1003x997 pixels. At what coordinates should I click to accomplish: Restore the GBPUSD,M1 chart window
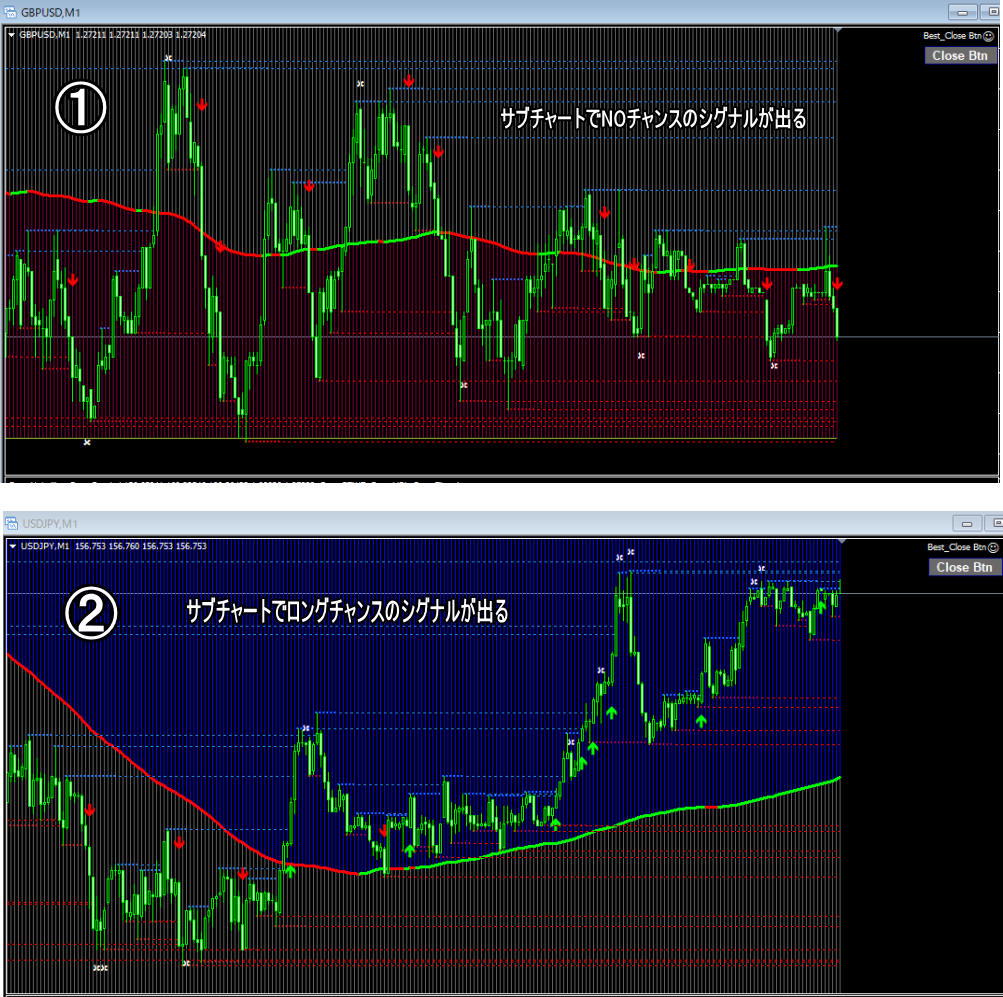coord(995,11)
